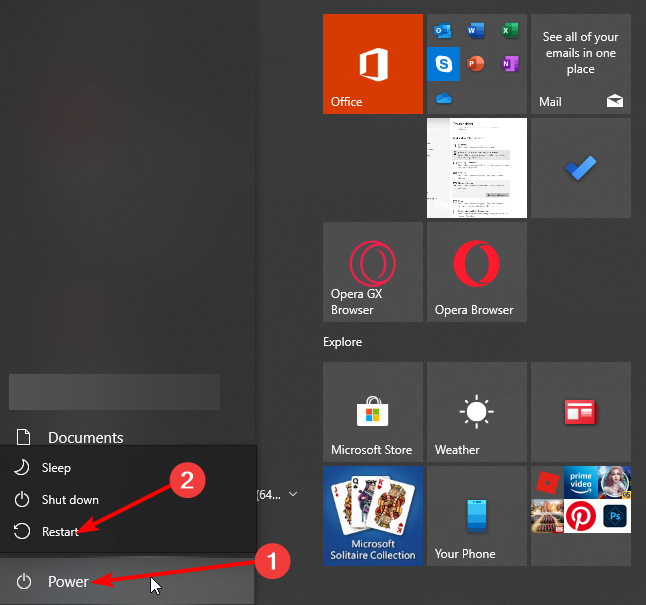Open Roblox from the Play group

(547, 482)
